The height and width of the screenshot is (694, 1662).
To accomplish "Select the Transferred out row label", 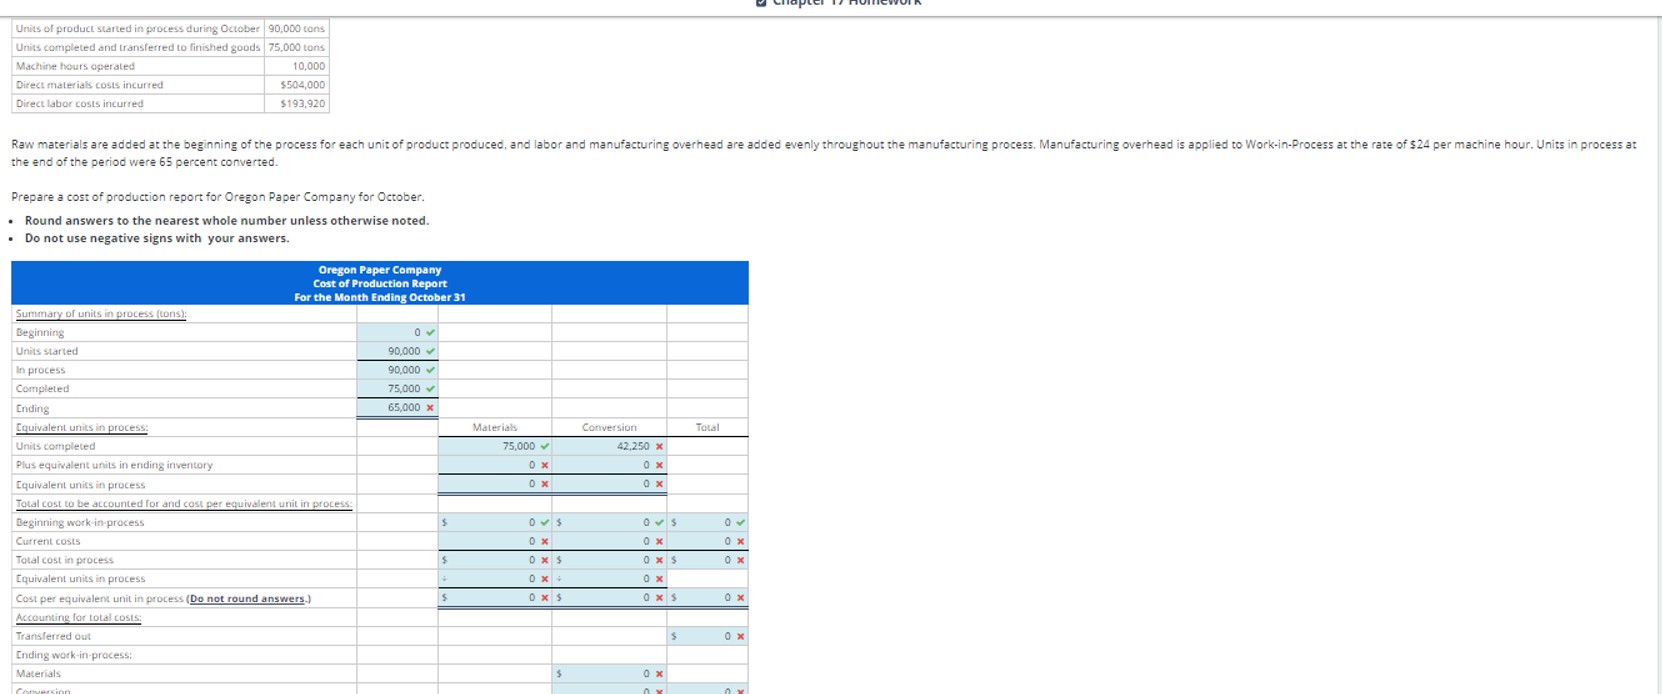I will (x=53, y=636).
